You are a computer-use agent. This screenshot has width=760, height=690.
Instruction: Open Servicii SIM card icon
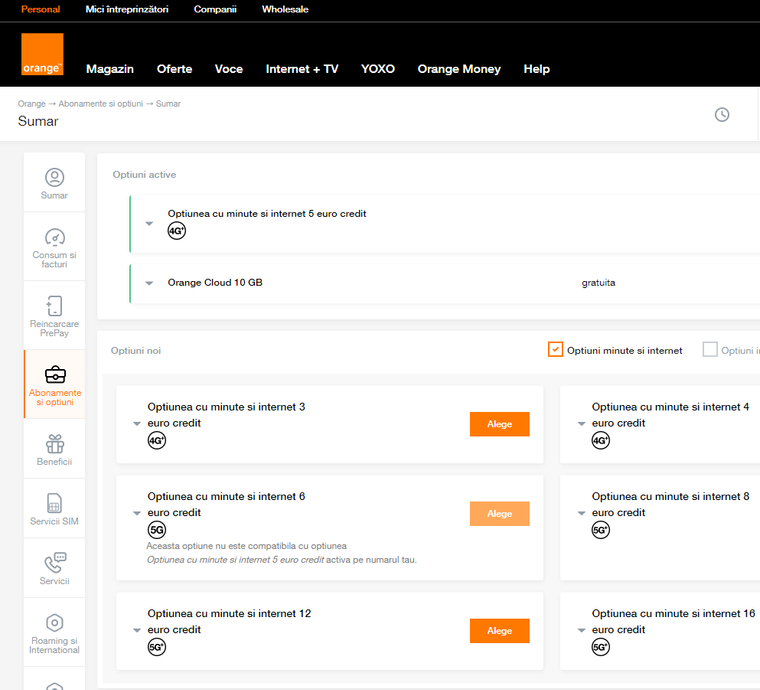coord(54,503)
